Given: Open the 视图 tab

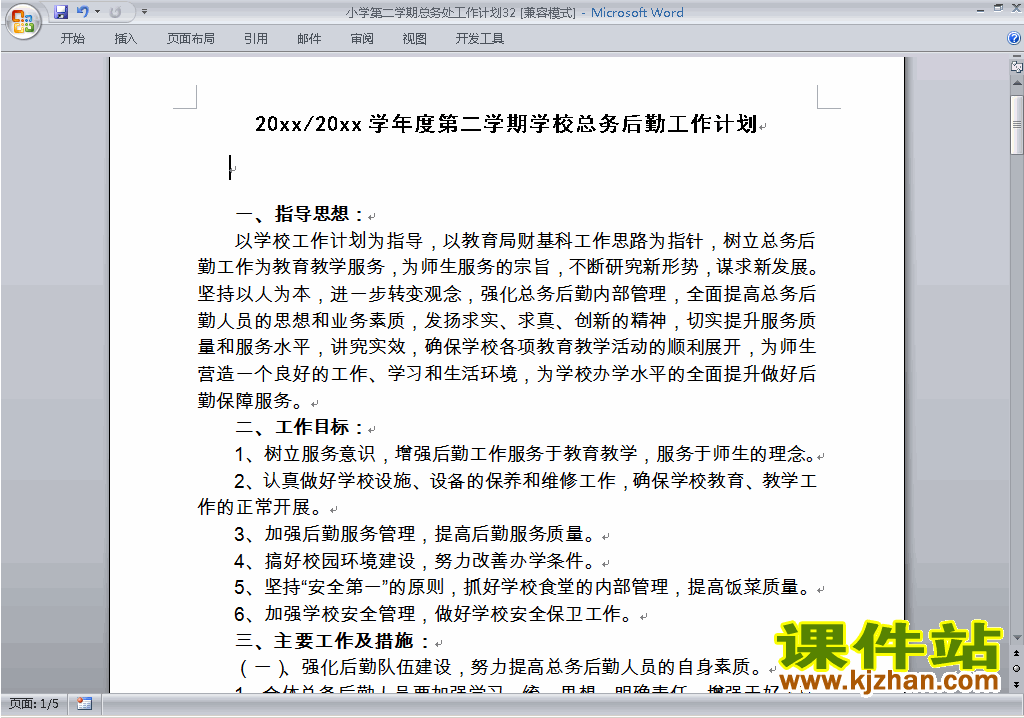Looking at the screenshot, I should point(415,39).
